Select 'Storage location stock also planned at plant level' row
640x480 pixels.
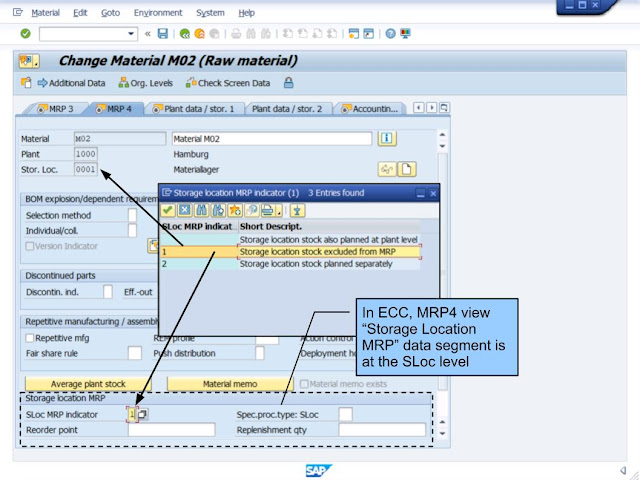tap(291, 240)
